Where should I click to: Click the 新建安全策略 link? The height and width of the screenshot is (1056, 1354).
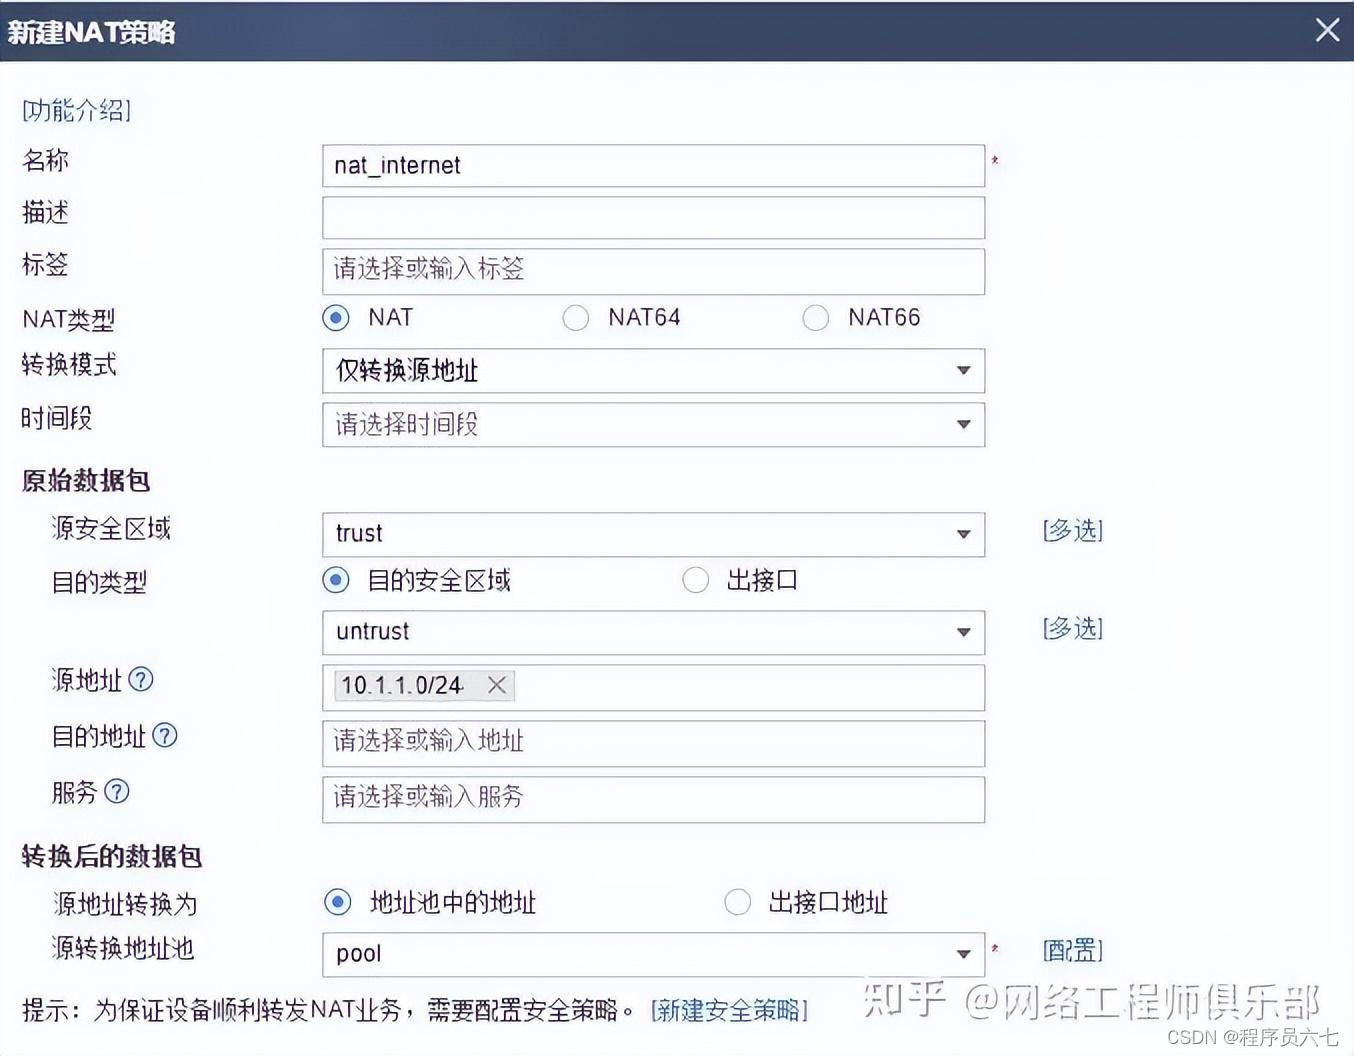point(729,1010)
